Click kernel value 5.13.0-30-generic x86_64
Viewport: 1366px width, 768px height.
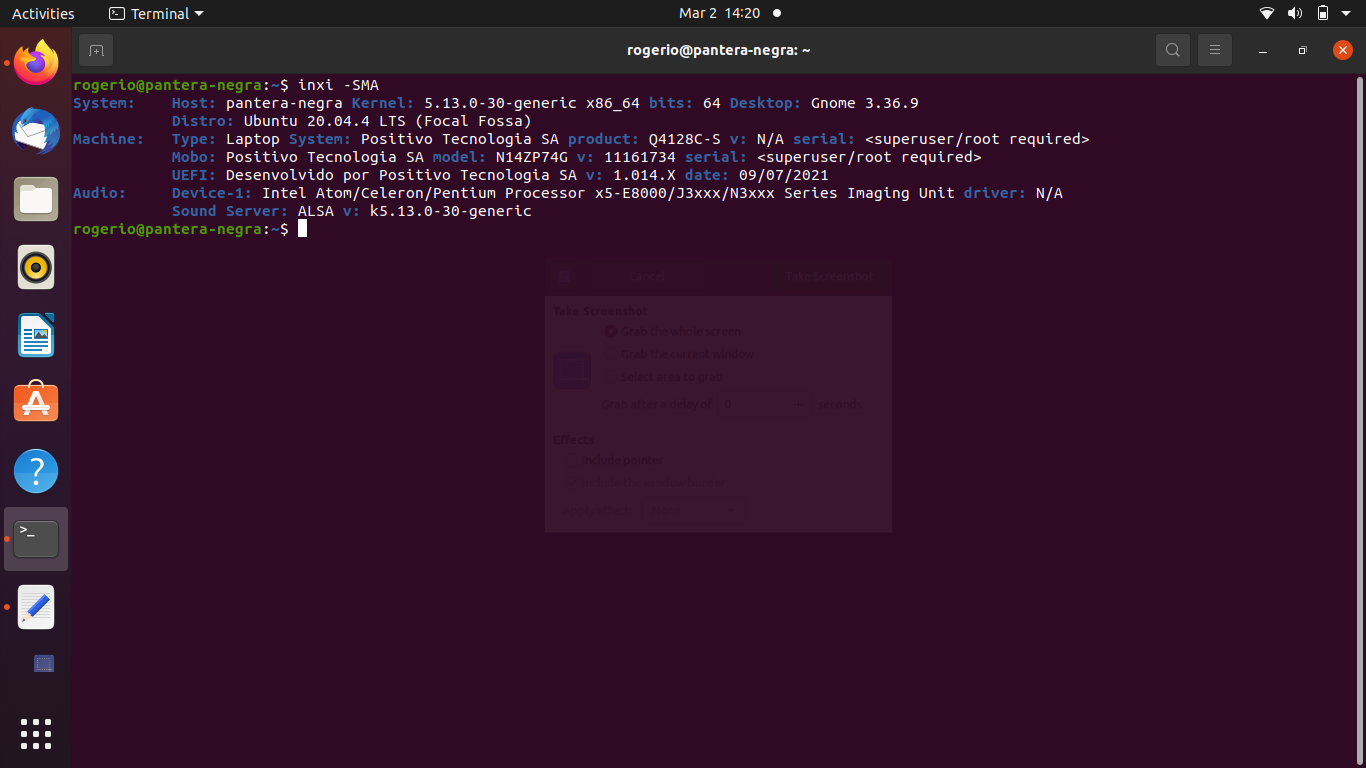point(532,103)
